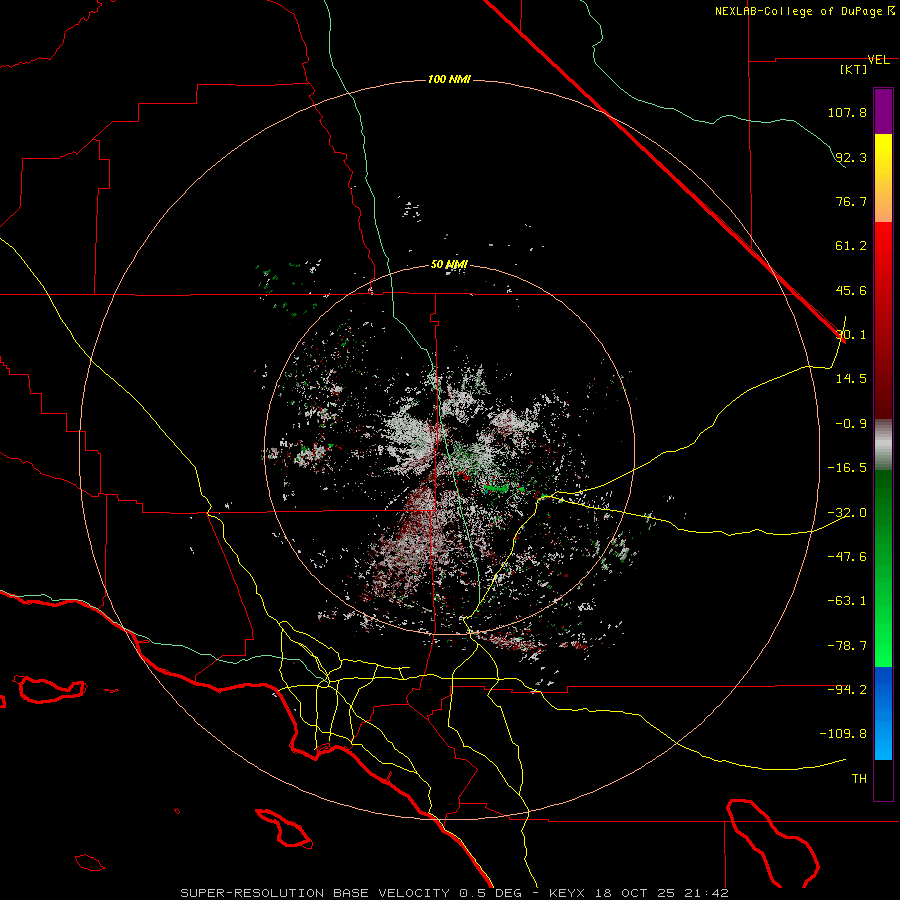Click the VEL legend title
This screenshot has height=900, width=900.
tap(878, 60)
